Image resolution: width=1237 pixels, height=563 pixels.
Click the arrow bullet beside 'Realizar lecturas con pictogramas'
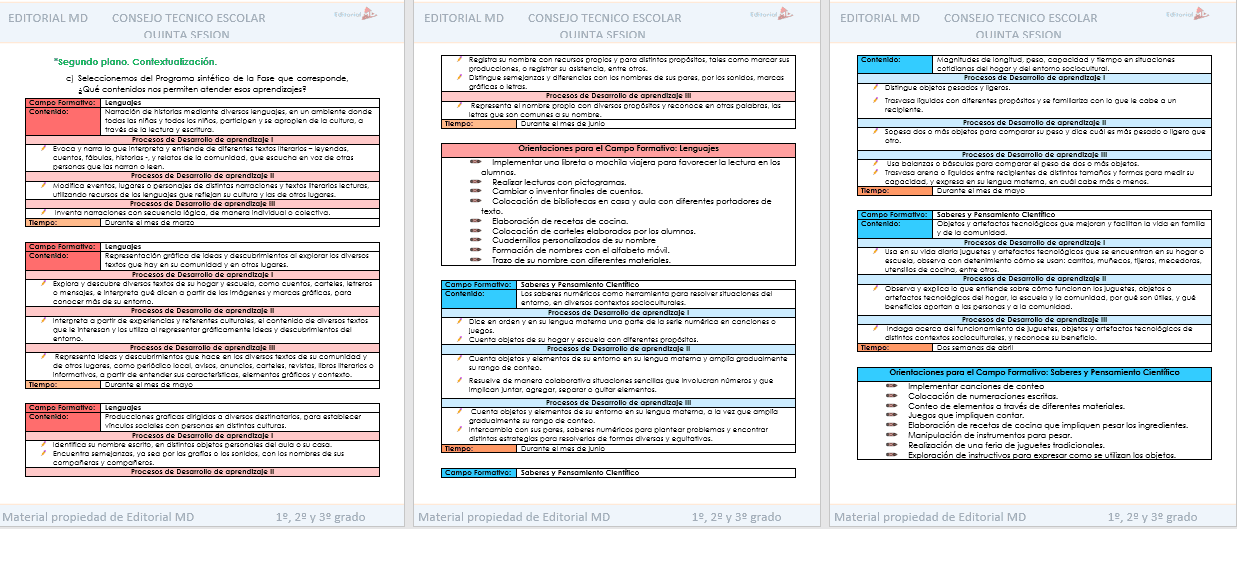click(476, 183)
